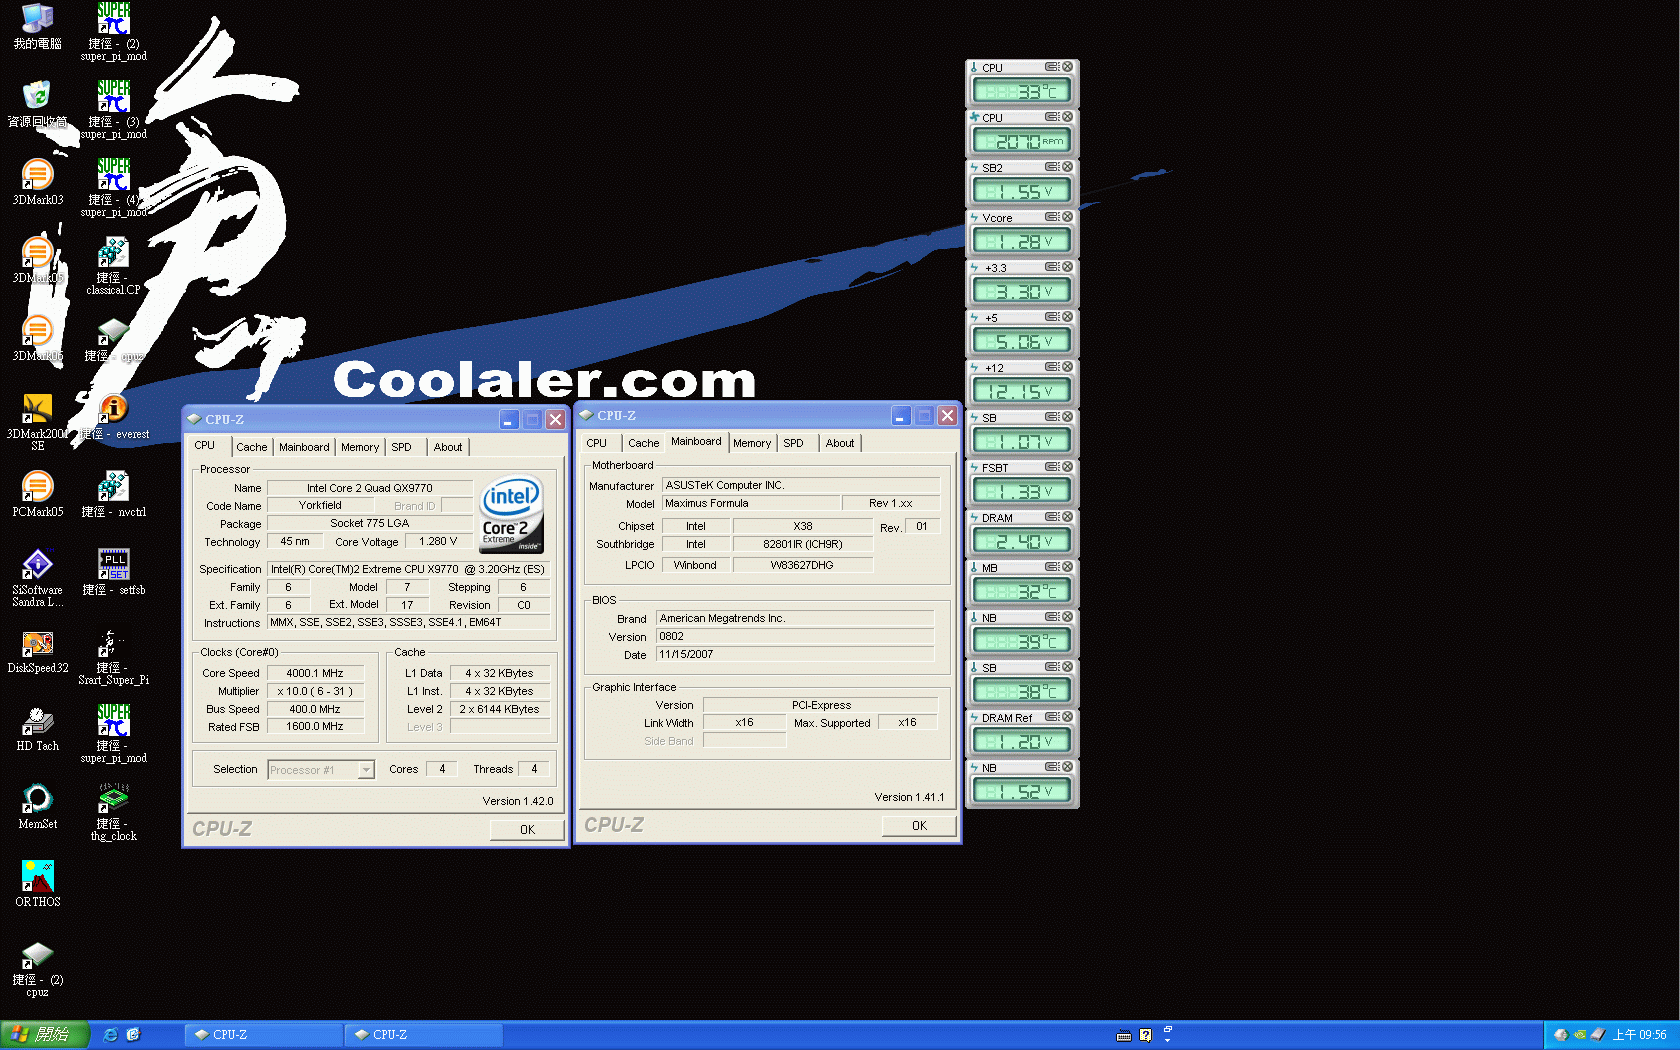Image resolution: width=1680 pixels, height=1050 pixels.
Task: Switch to Cache tab in CPU-Z 1.42 window
Action: pos(252,447)
